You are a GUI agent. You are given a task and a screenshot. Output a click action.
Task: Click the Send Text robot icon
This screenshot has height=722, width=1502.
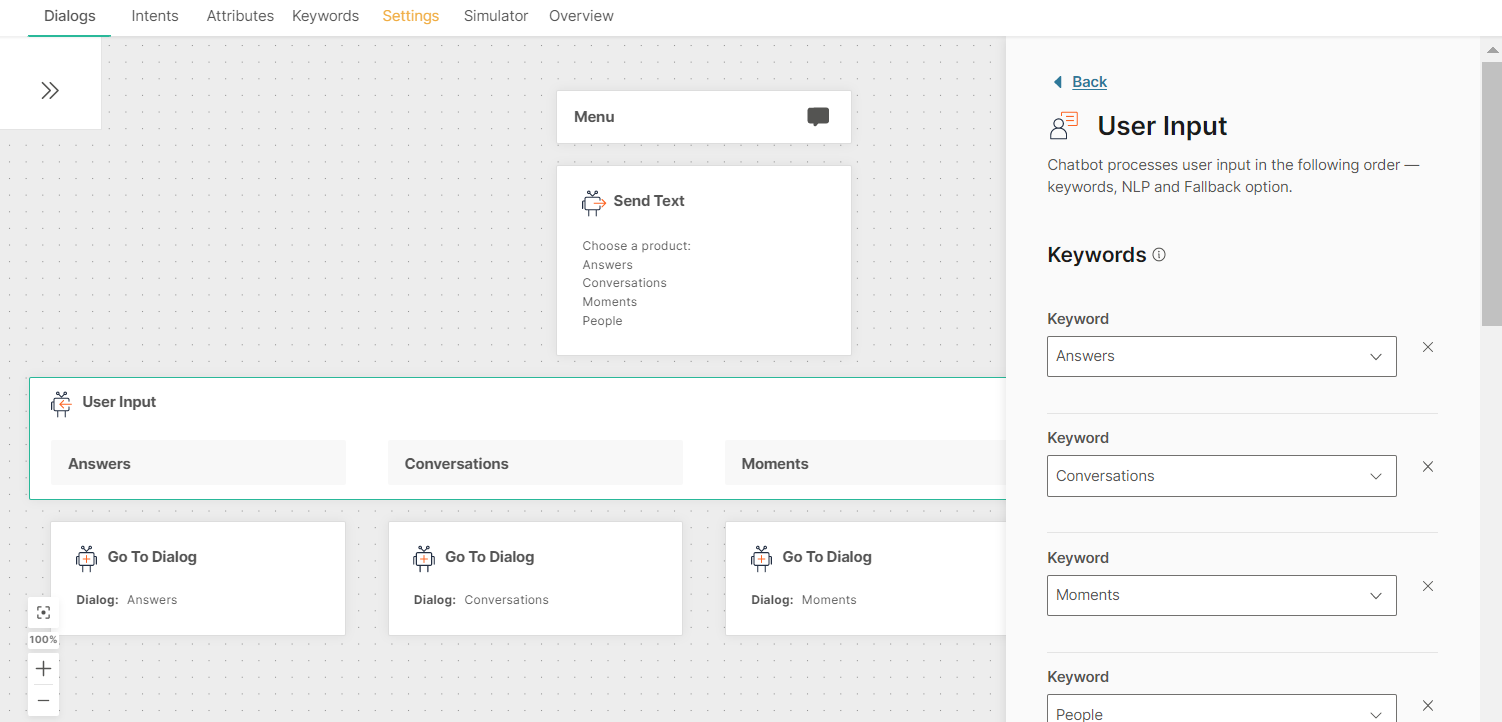pyautogui.click(x=593, y=202)
